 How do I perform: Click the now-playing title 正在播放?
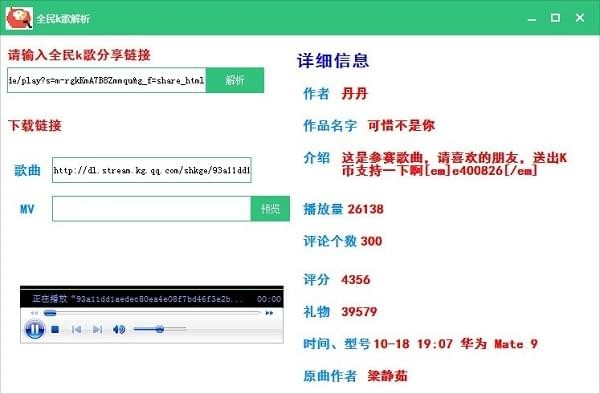click(x=138, y=299)
